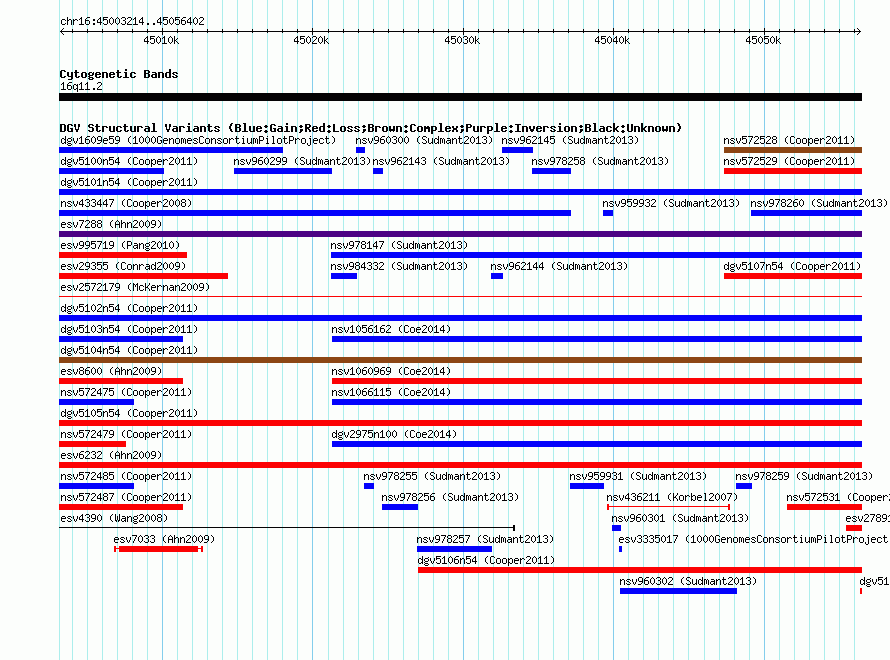
Task: Click the 45030k ruler tick label
Action: pyautogui.click(x=462, y=40)
